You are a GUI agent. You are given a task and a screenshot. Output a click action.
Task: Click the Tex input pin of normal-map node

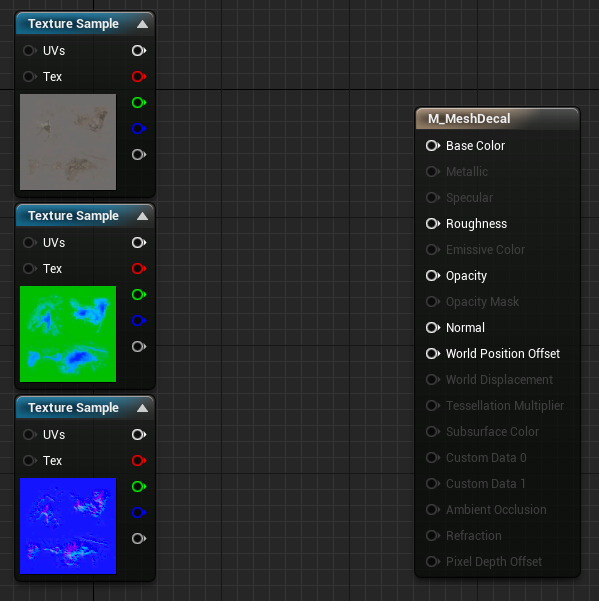(x=30, y=460)
